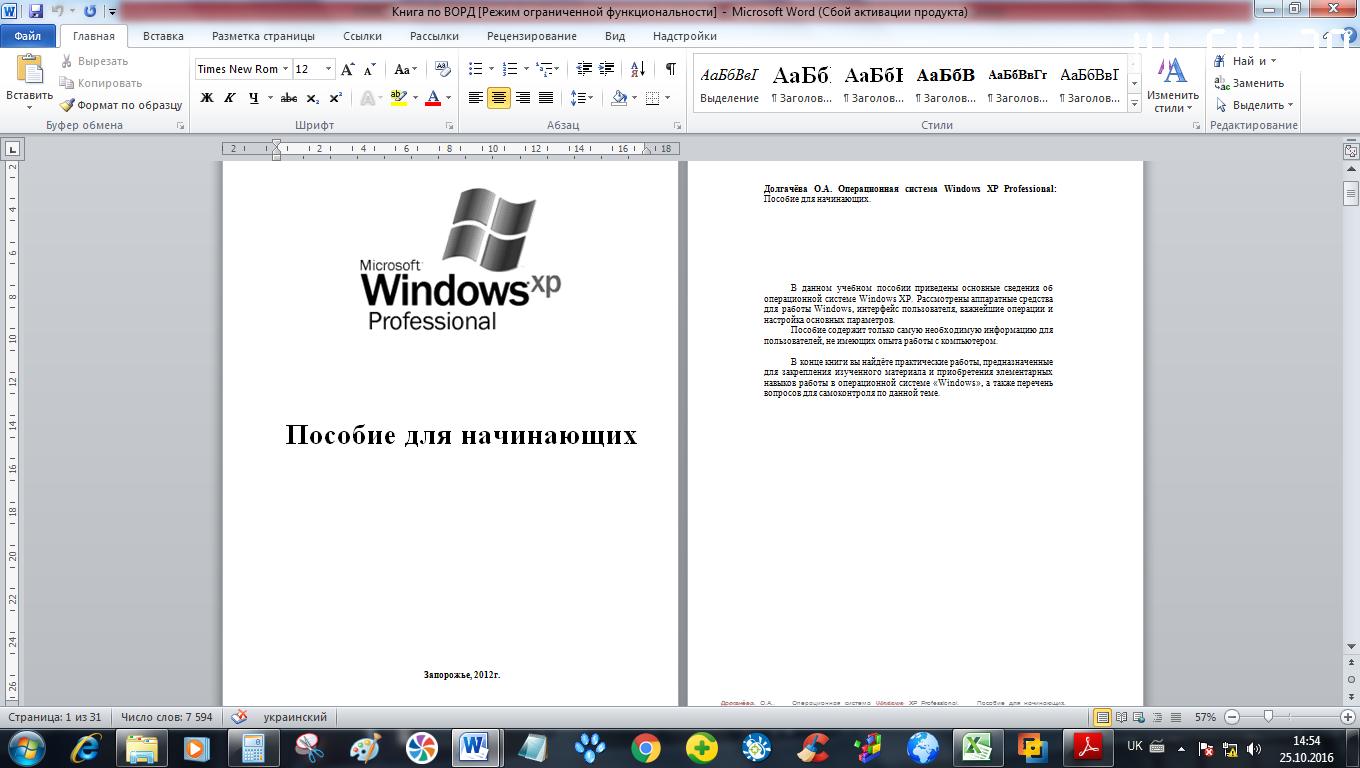Zoom out with the minus button
This screenshot has height=768, width=1360.
click(x=1231, y=717)
